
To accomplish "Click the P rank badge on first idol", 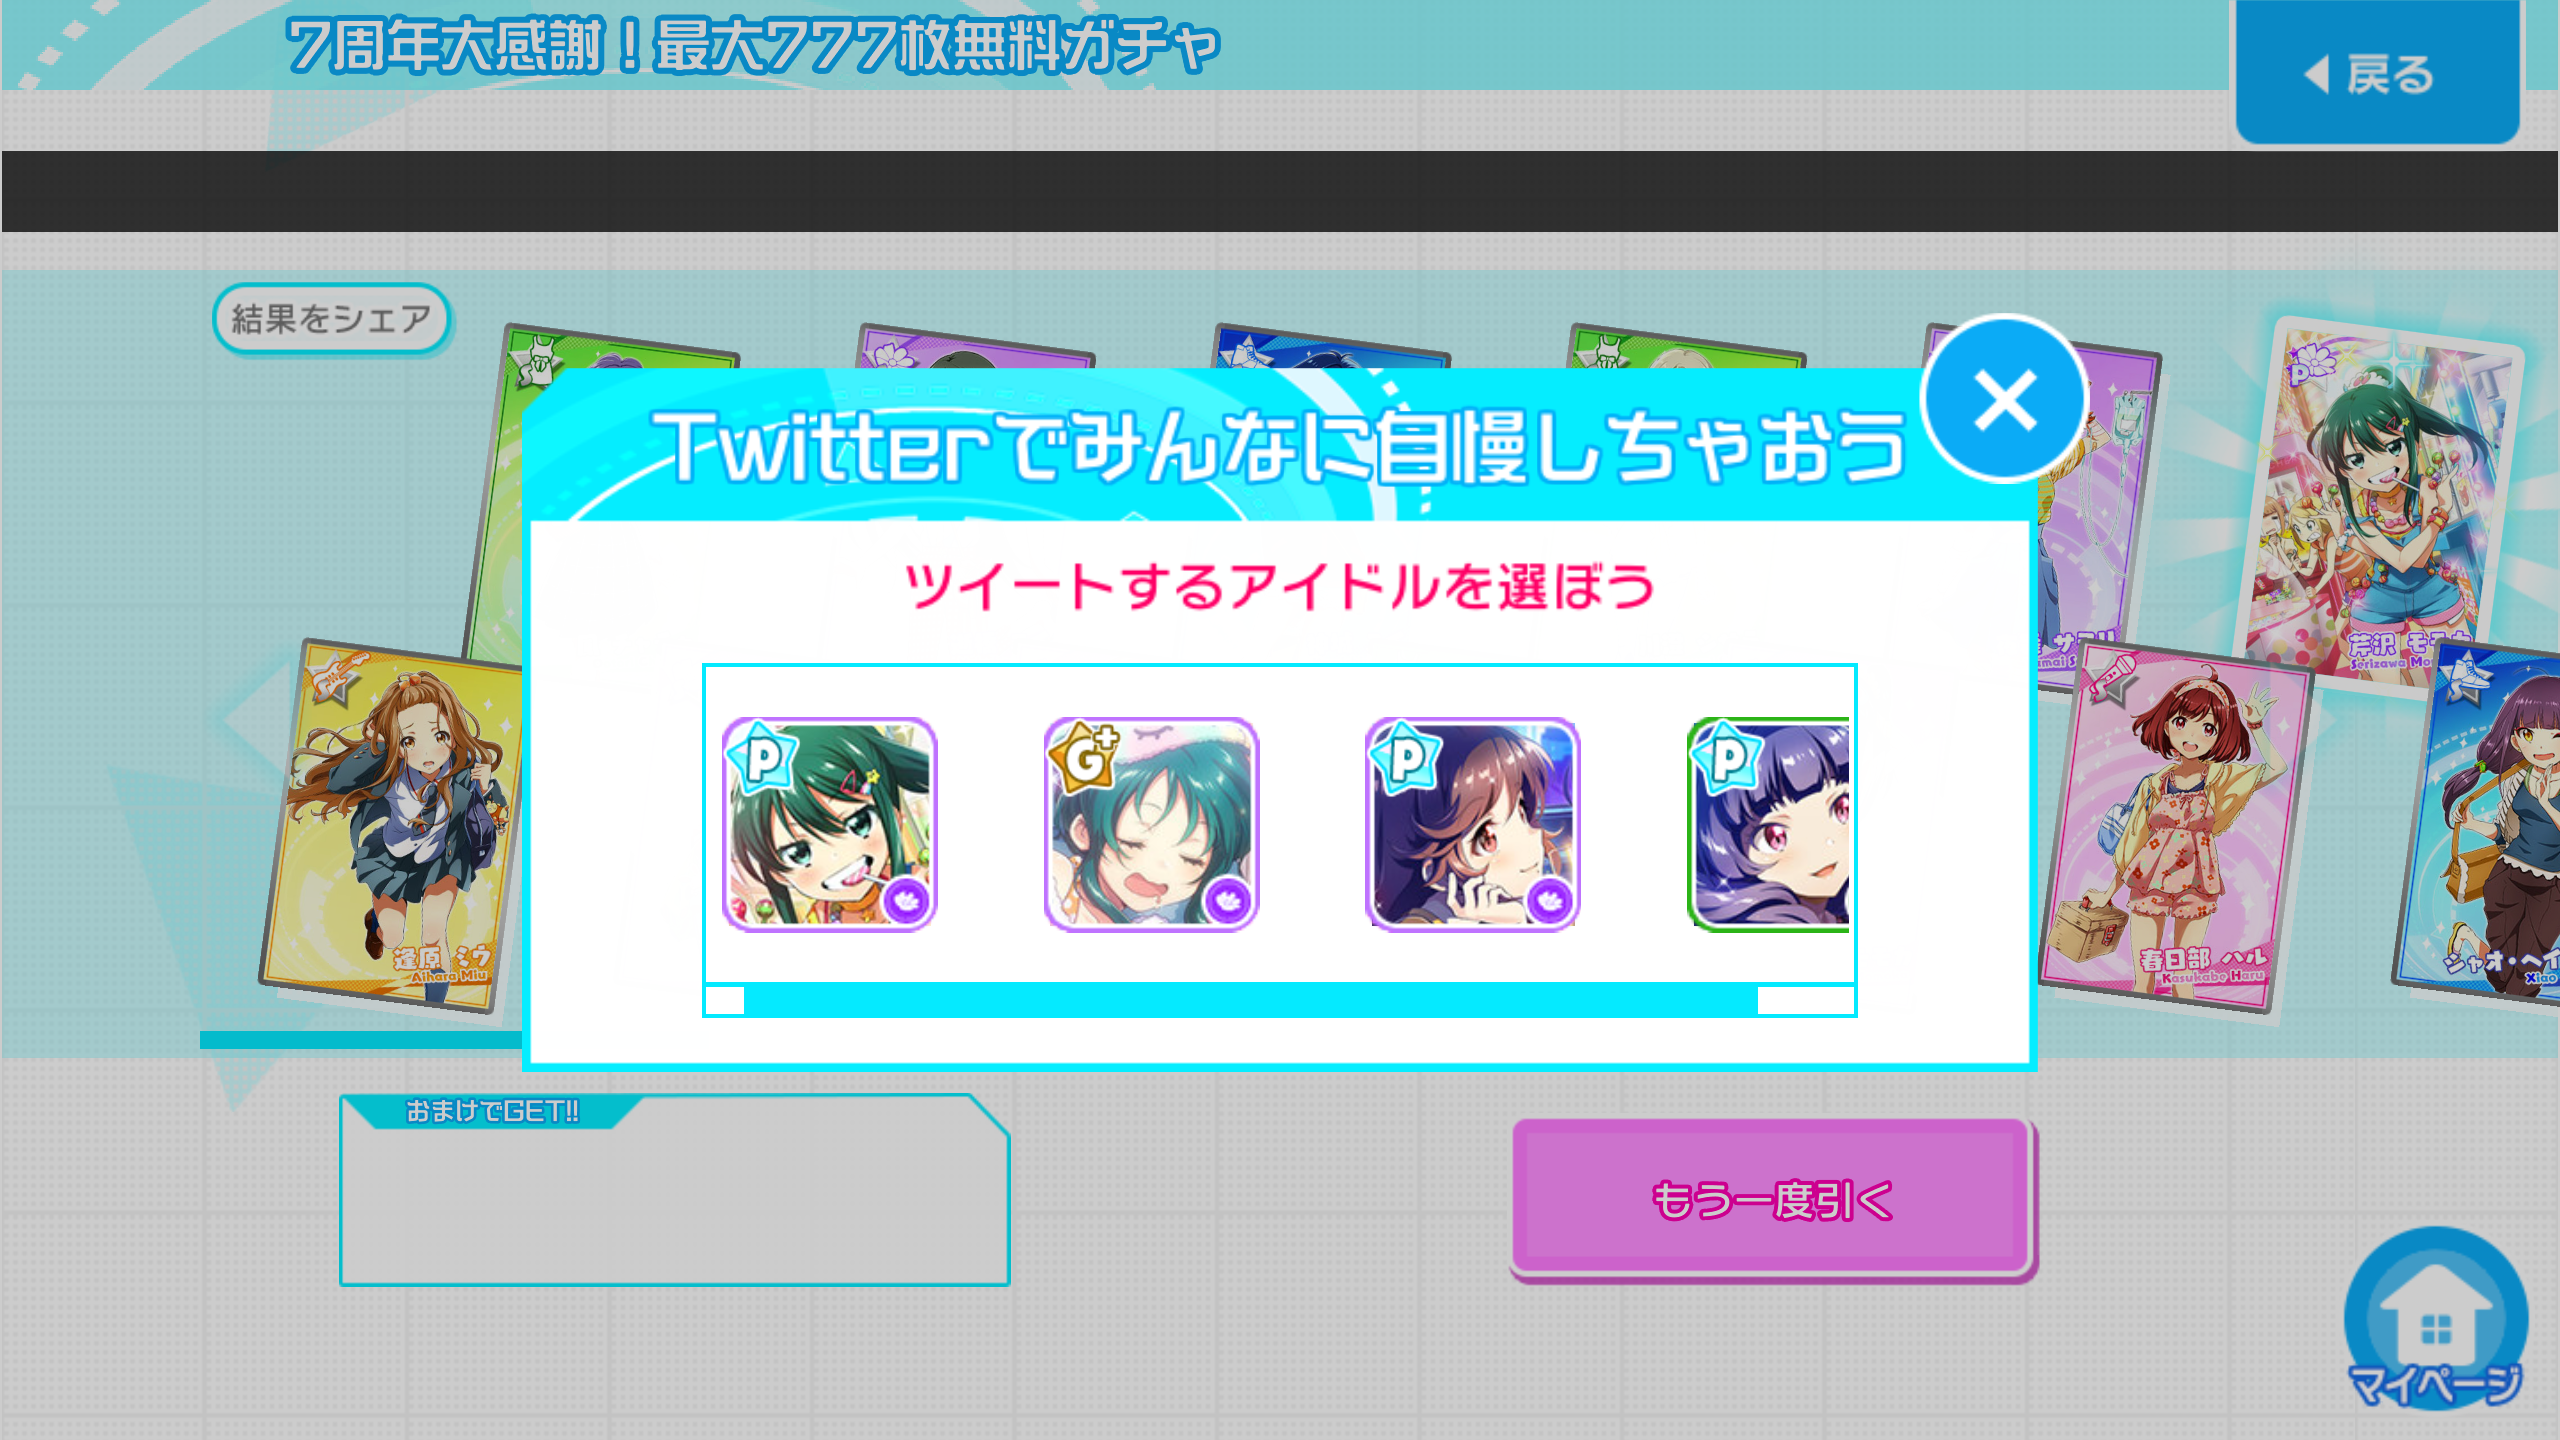I will pyautogui.click(x=762, y=758).
